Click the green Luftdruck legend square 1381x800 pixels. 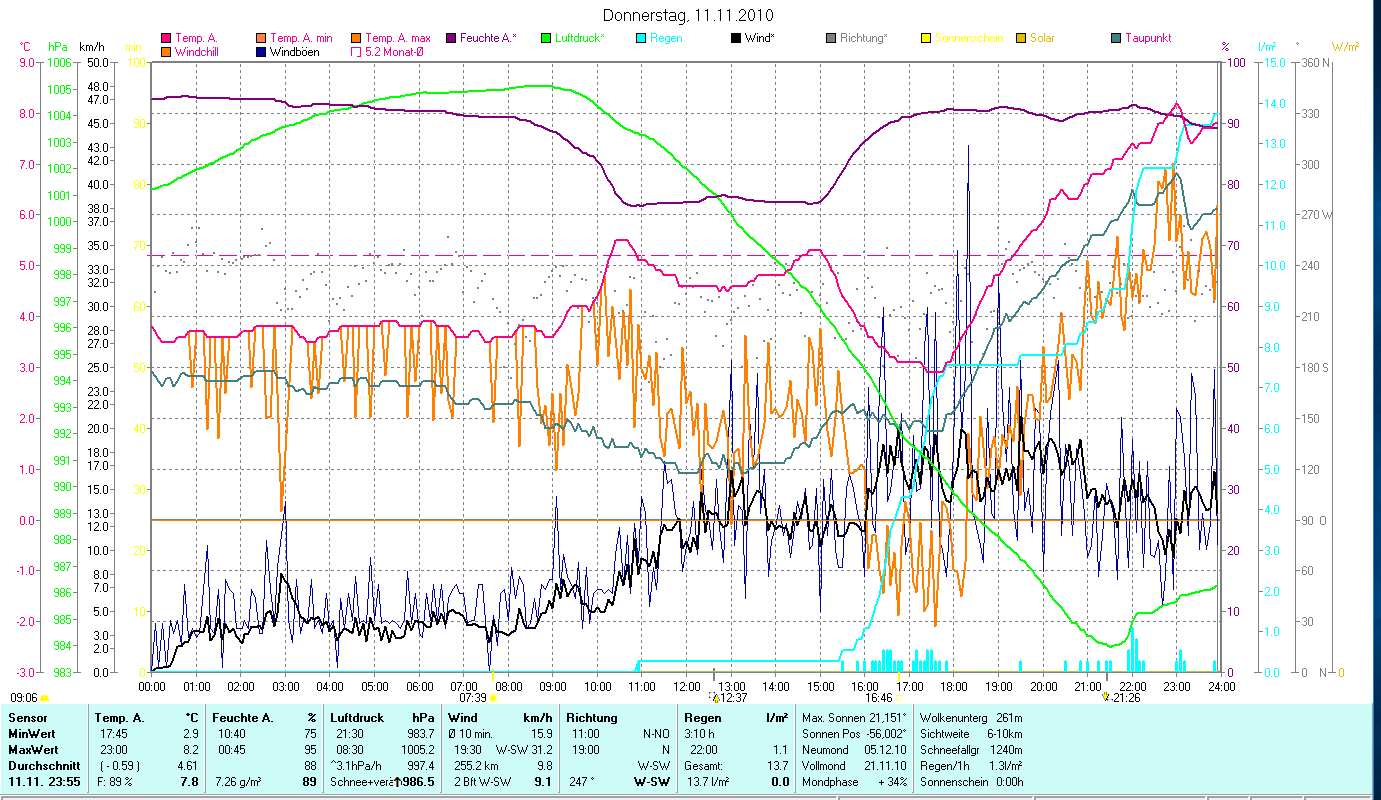click(x=545, y=38)
